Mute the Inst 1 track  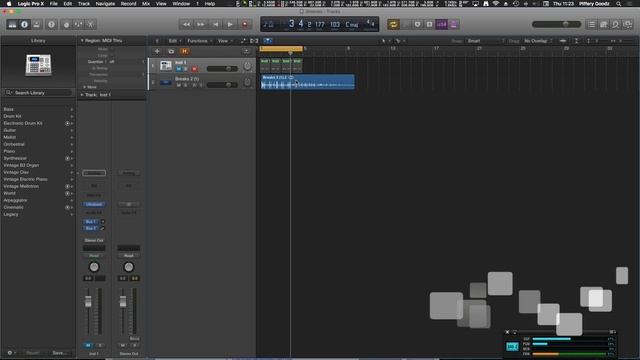178,69
